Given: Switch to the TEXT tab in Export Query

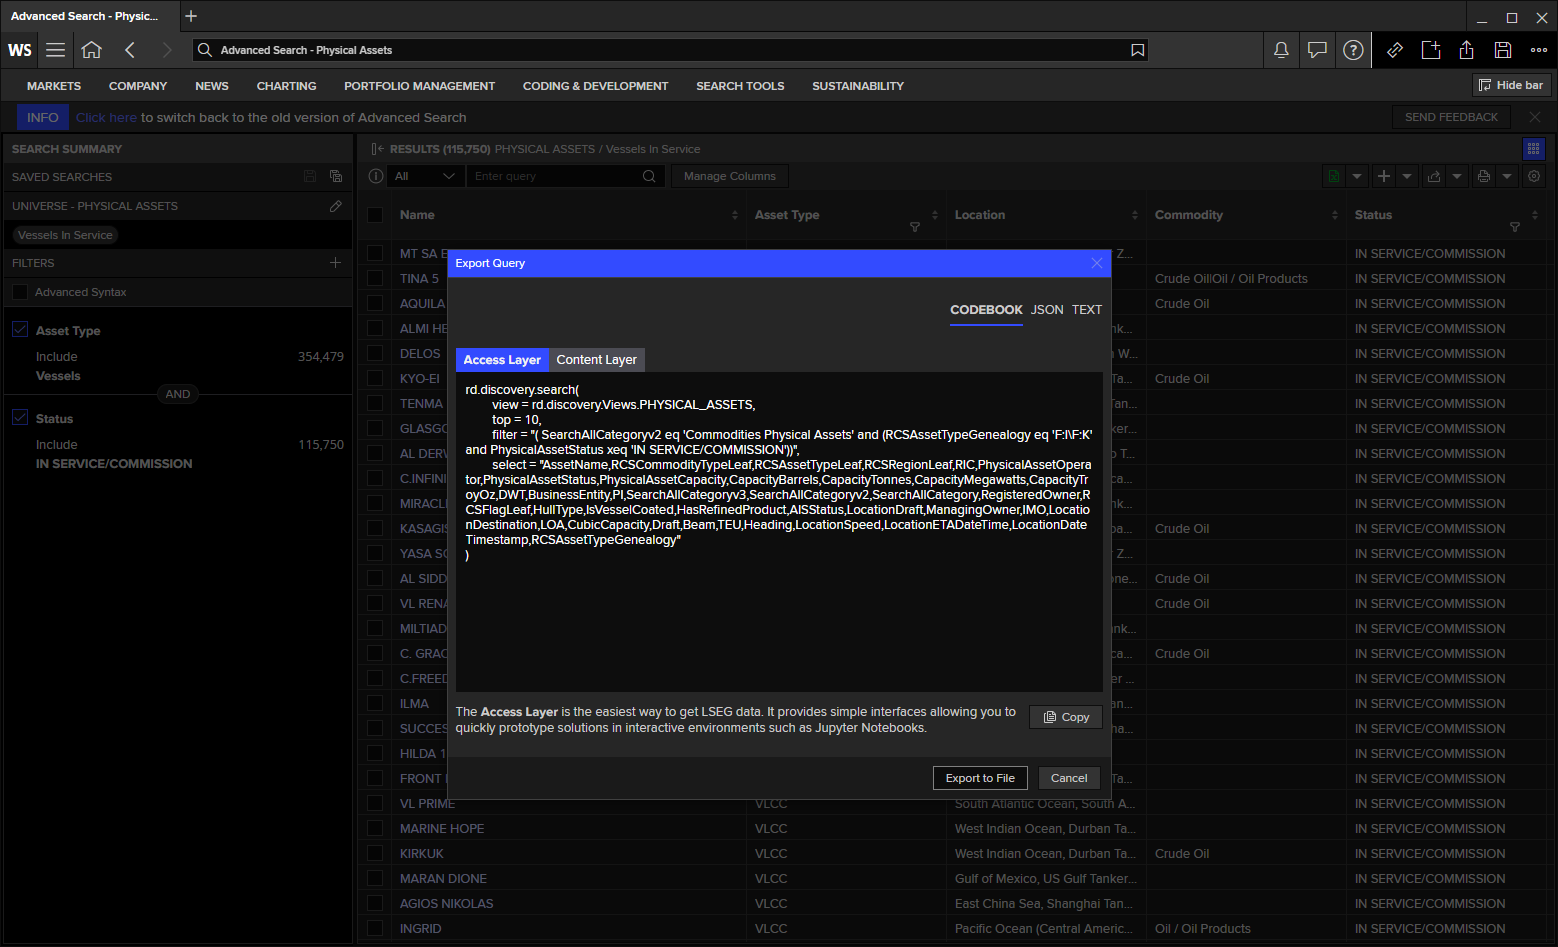Looking at the screenshot, I should click(x=1087, y=310).
